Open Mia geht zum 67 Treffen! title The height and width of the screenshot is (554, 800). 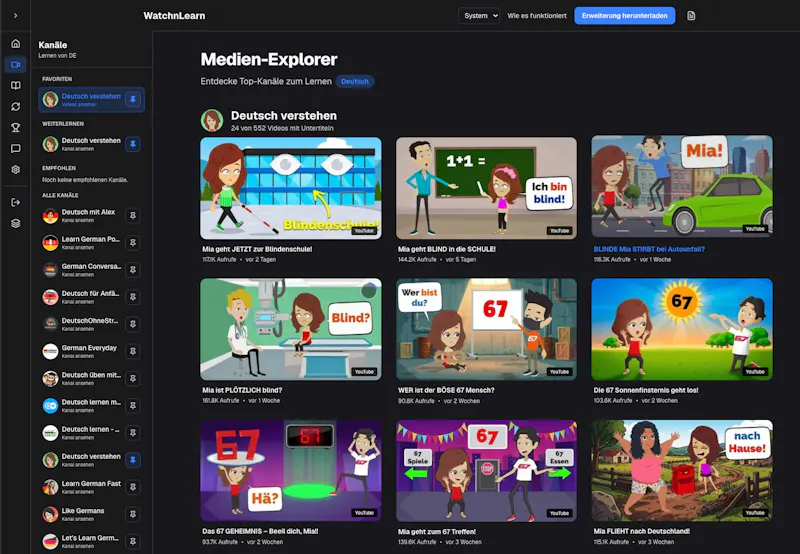pos(437,532)
